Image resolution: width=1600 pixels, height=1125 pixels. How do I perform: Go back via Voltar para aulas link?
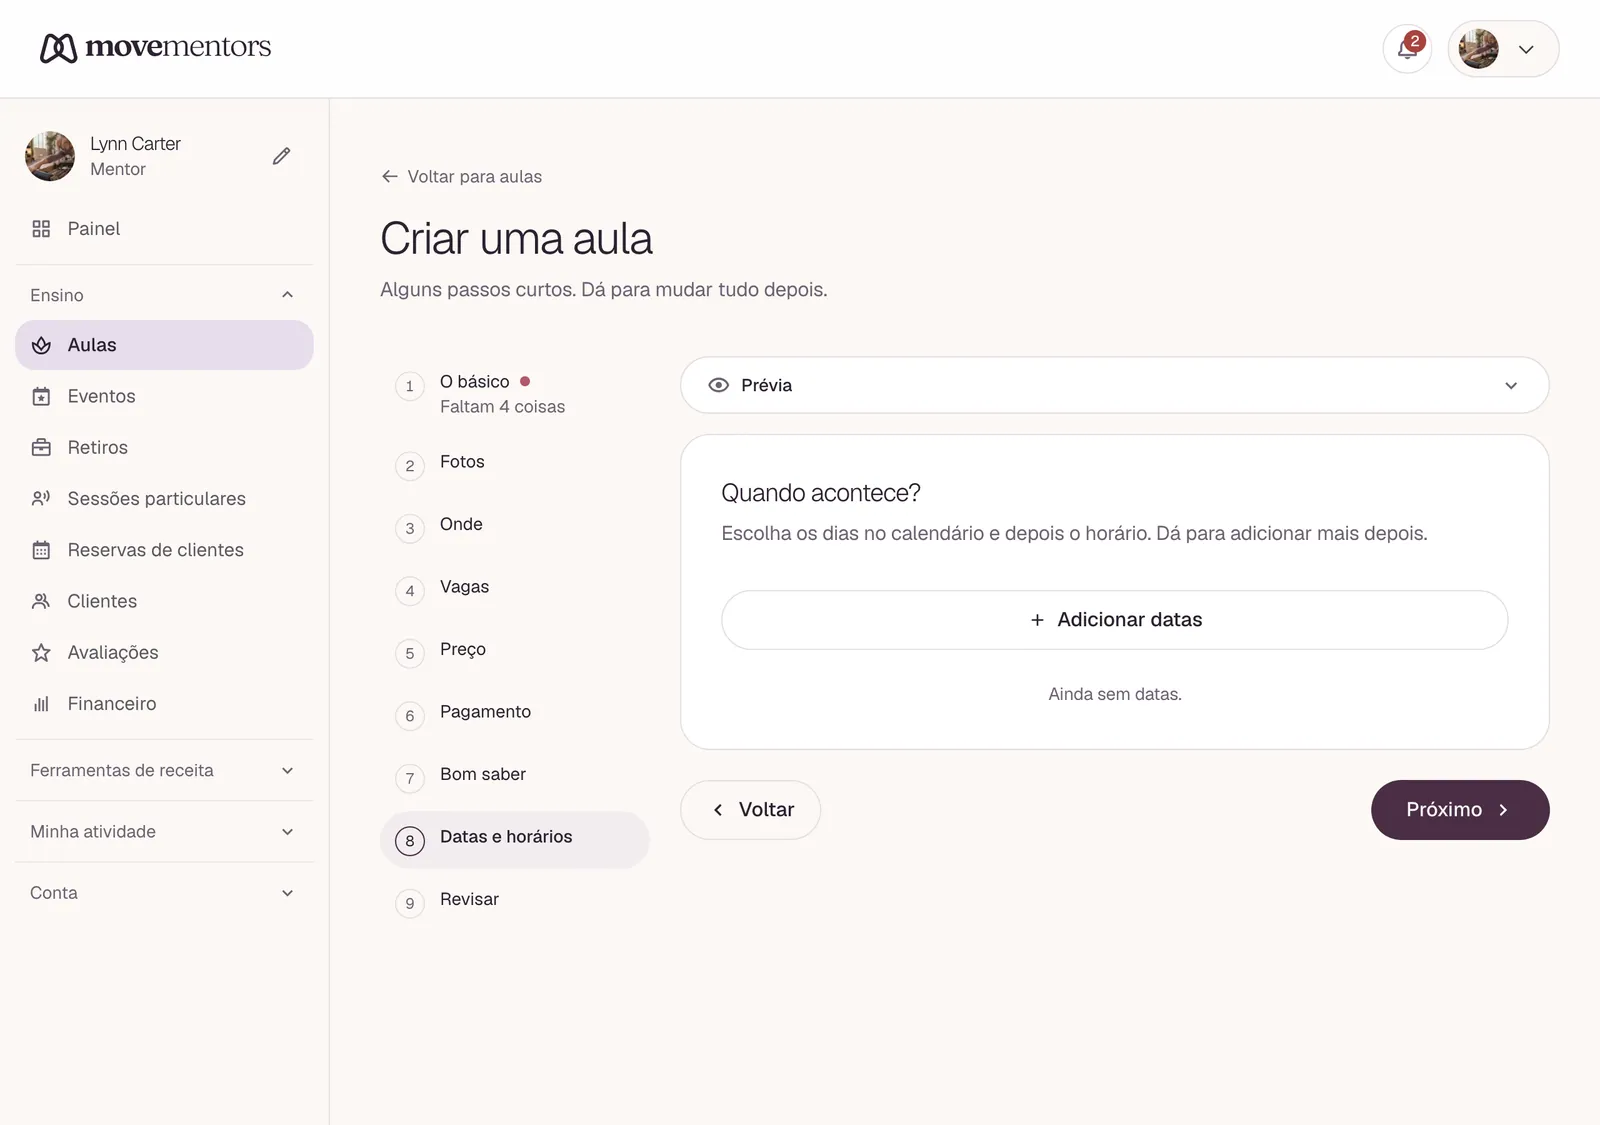coord(461,176)
